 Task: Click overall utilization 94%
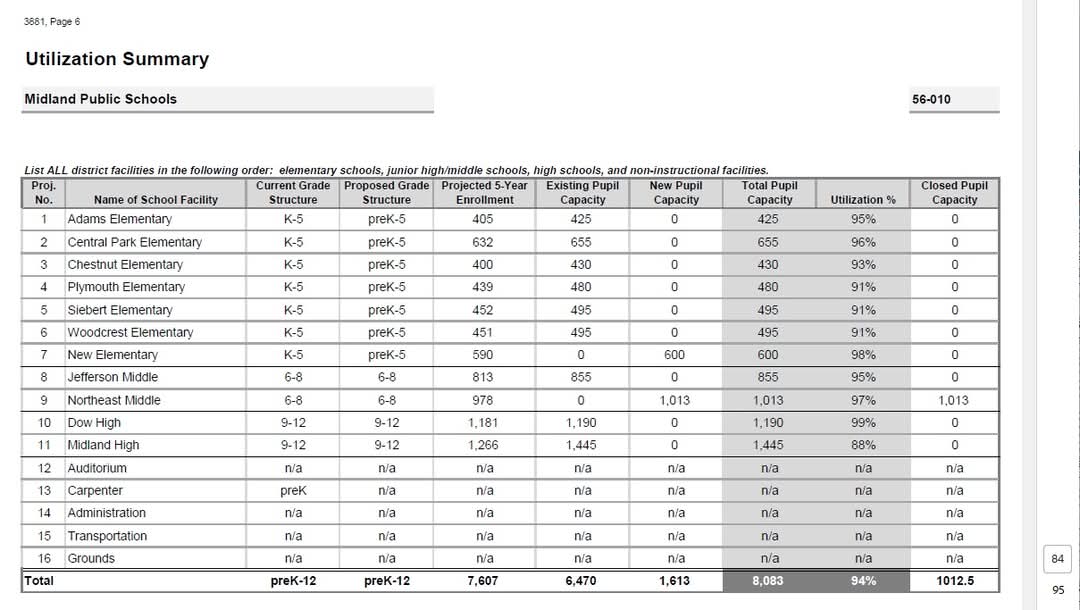pyautogui.click(x=863, y=580)
